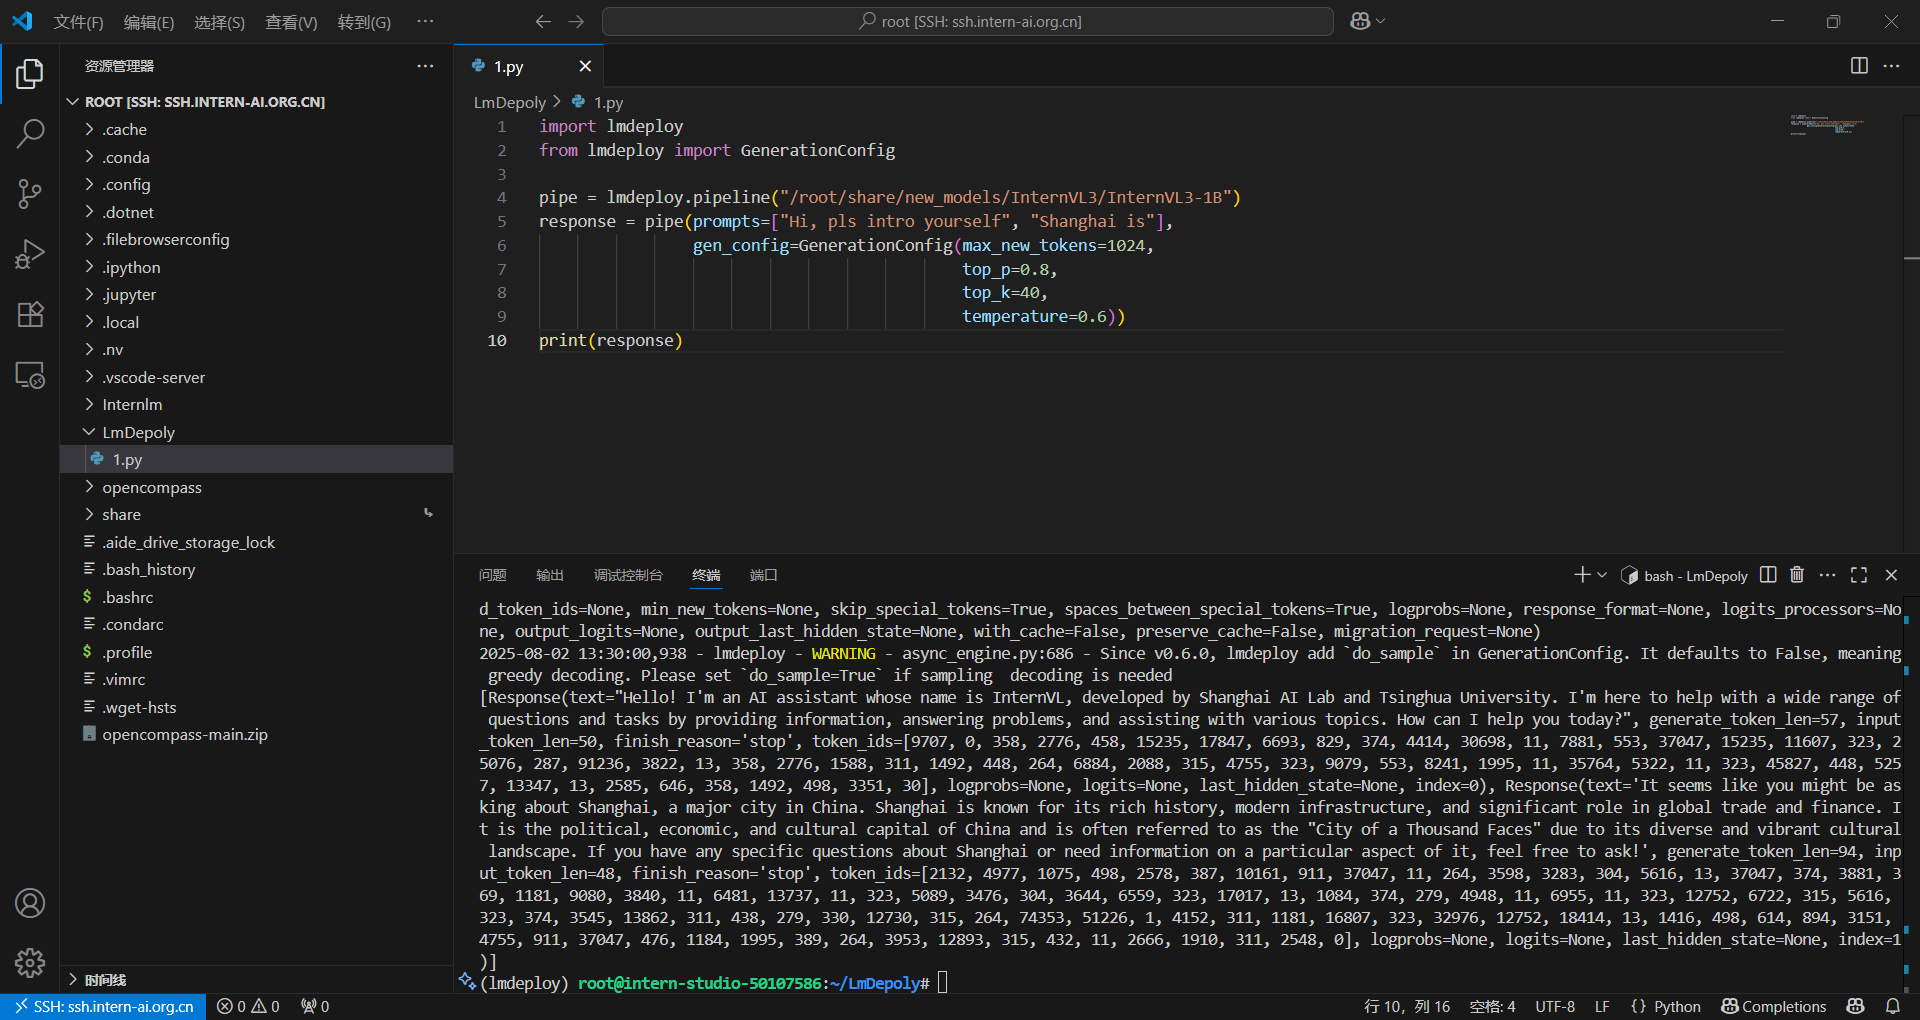1920x1020 pixels.
Task: Click the ports forwarded indicator
Action: (x=314, y=1007)
